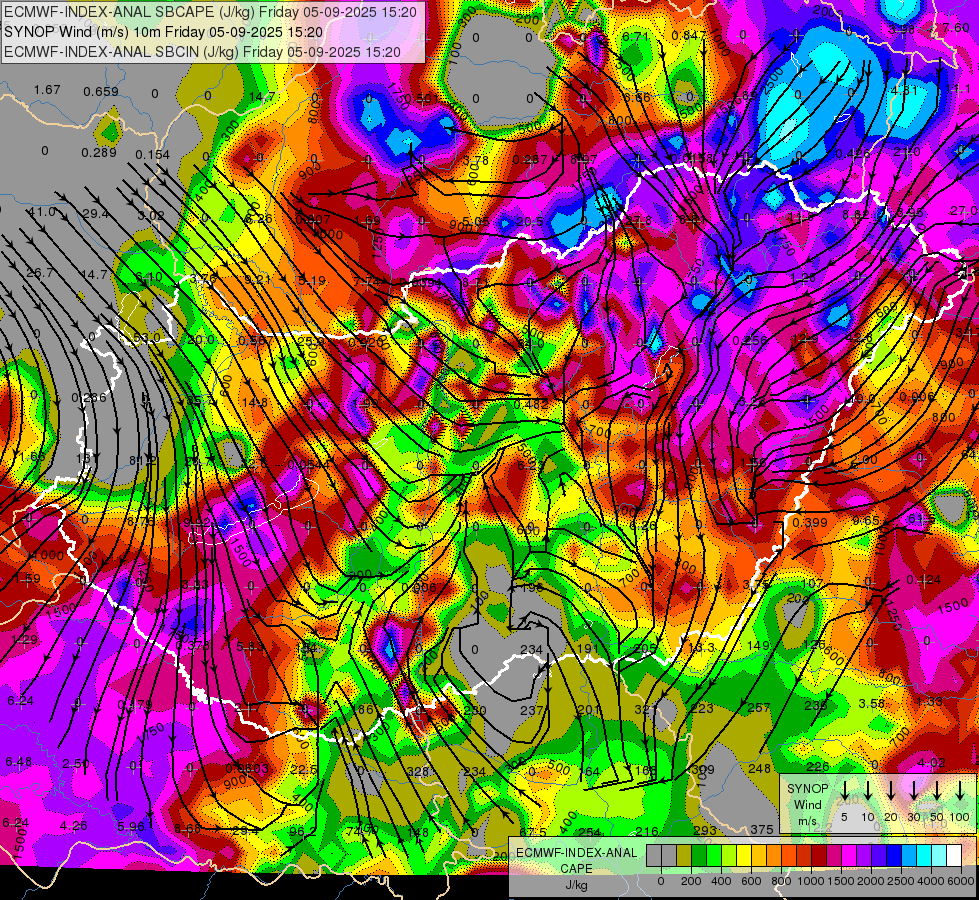Click station value 223
The image size is (979, 900).
(702, 708)
